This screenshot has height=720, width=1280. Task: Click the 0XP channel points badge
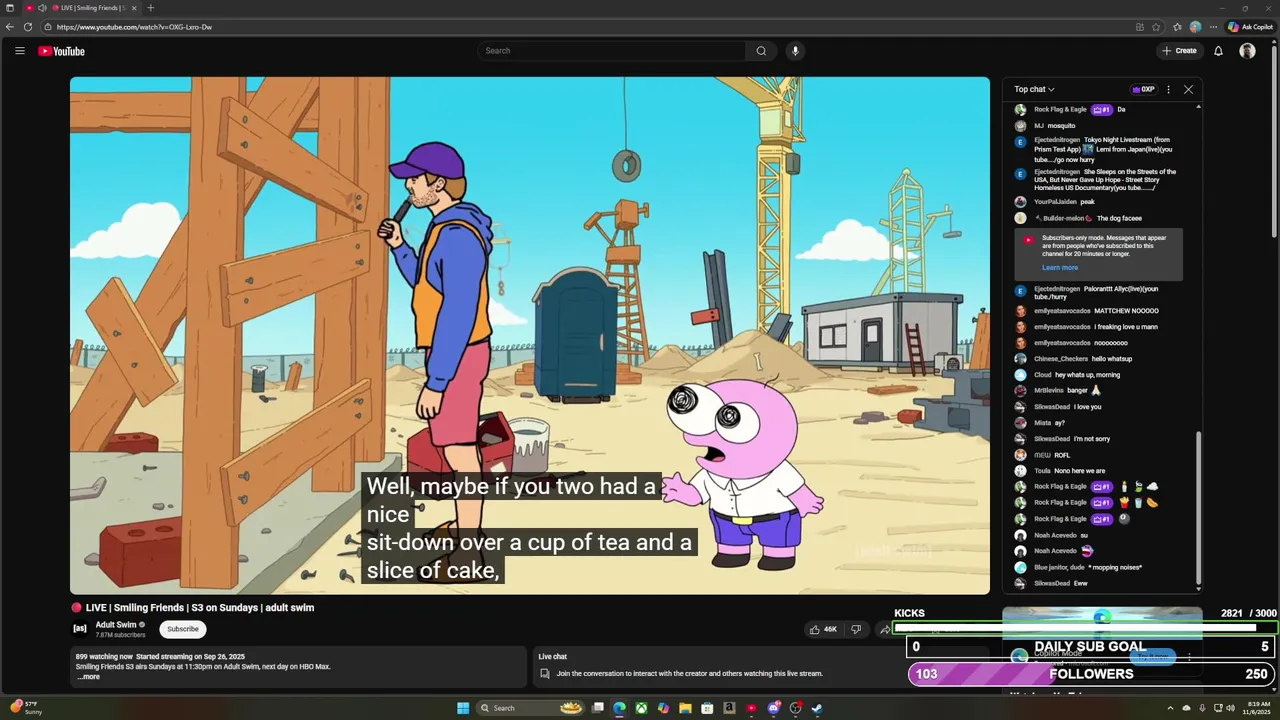(x=1143, y=89)
